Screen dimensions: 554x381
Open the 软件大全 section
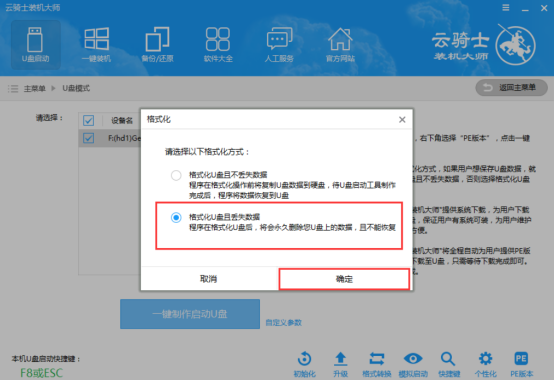tap(218, 45)
